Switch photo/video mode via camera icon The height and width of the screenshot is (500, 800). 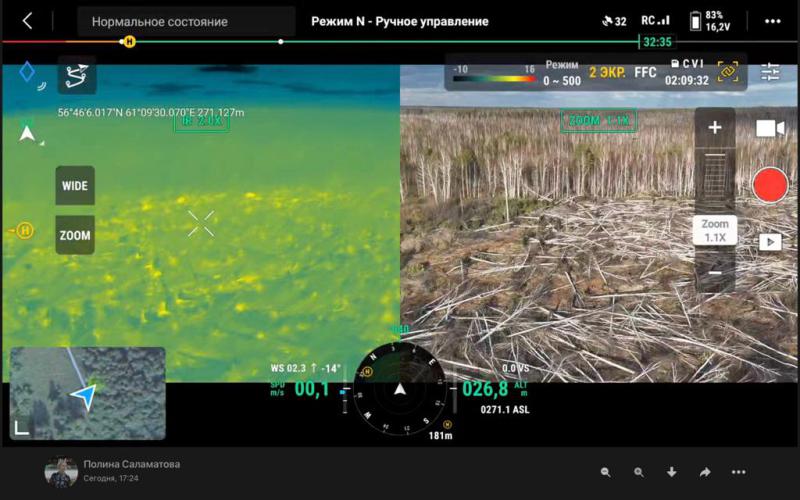point(769,128)
